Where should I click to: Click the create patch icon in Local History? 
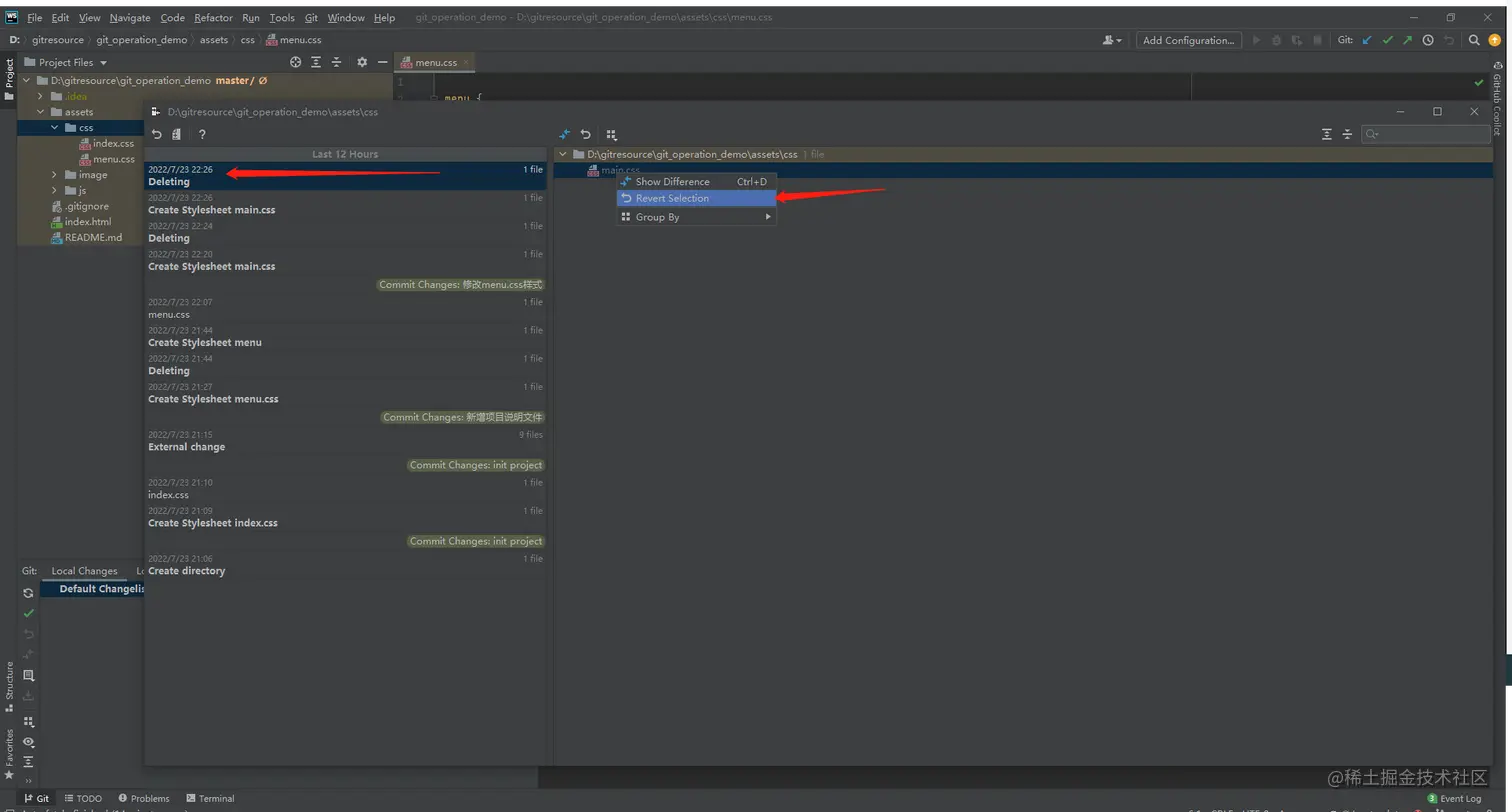click(177, 134)
